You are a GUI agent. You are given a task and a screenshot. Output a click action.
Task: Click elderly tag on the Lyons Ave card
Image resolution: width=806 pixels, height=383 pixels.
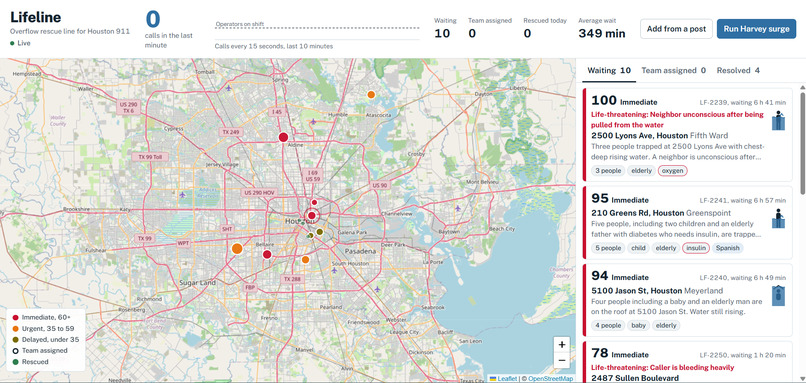coord(642,171)
